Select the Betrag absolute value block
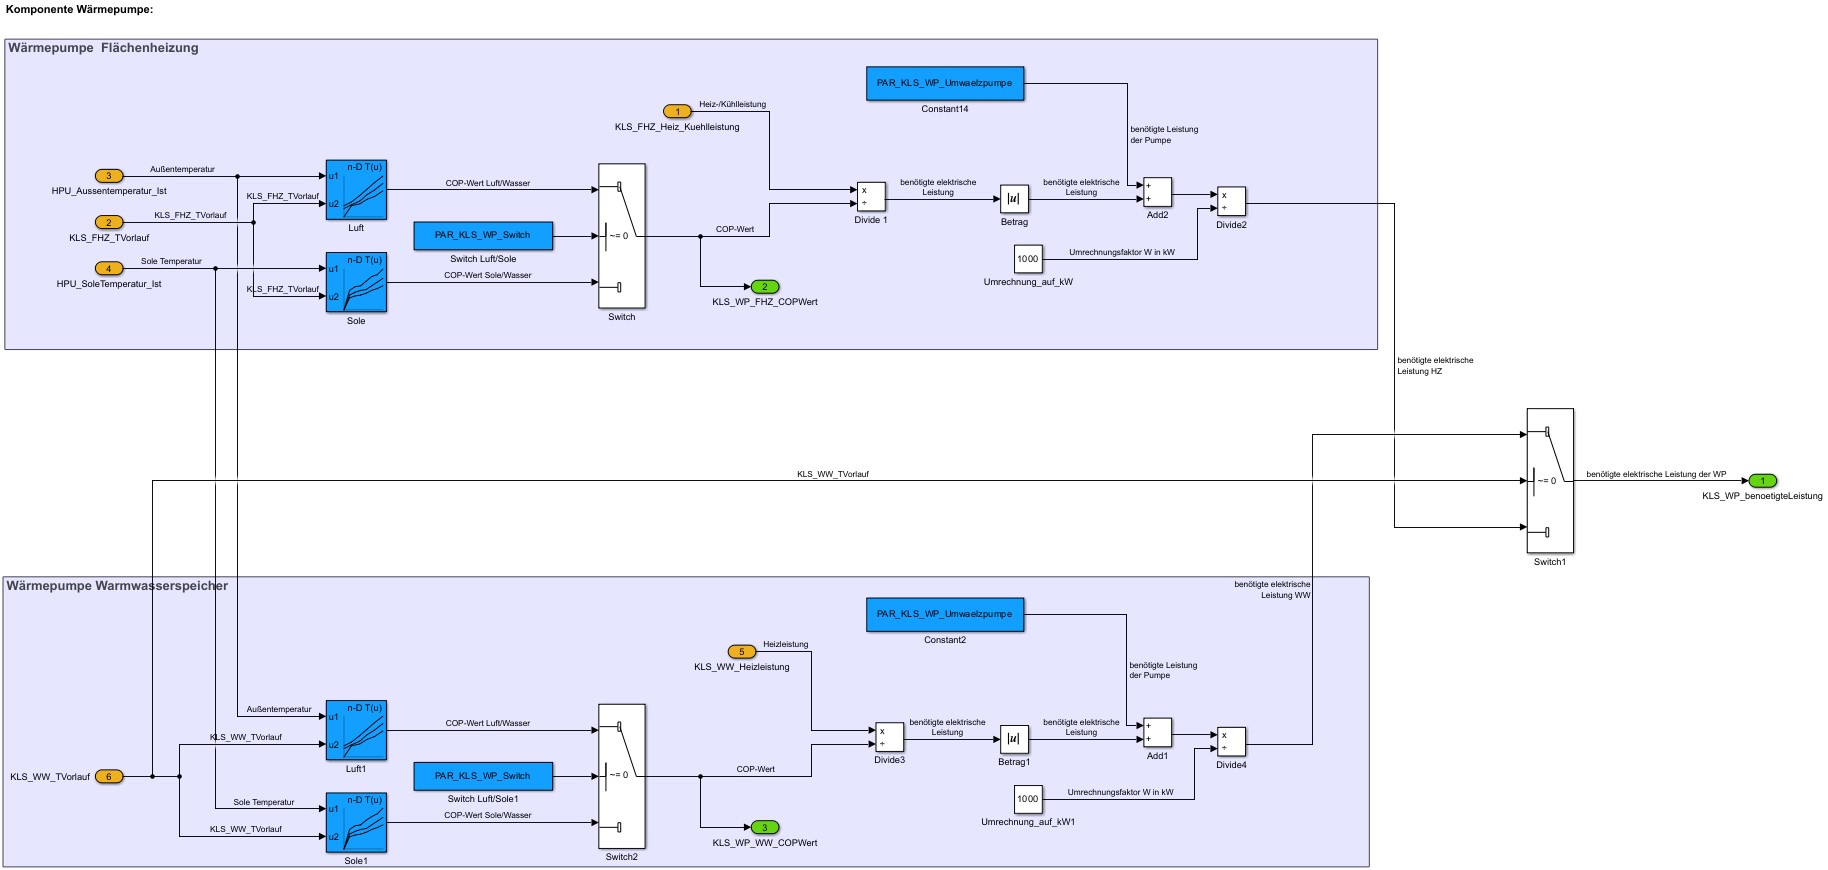The image size is (1828, 870). [1014, 199]
